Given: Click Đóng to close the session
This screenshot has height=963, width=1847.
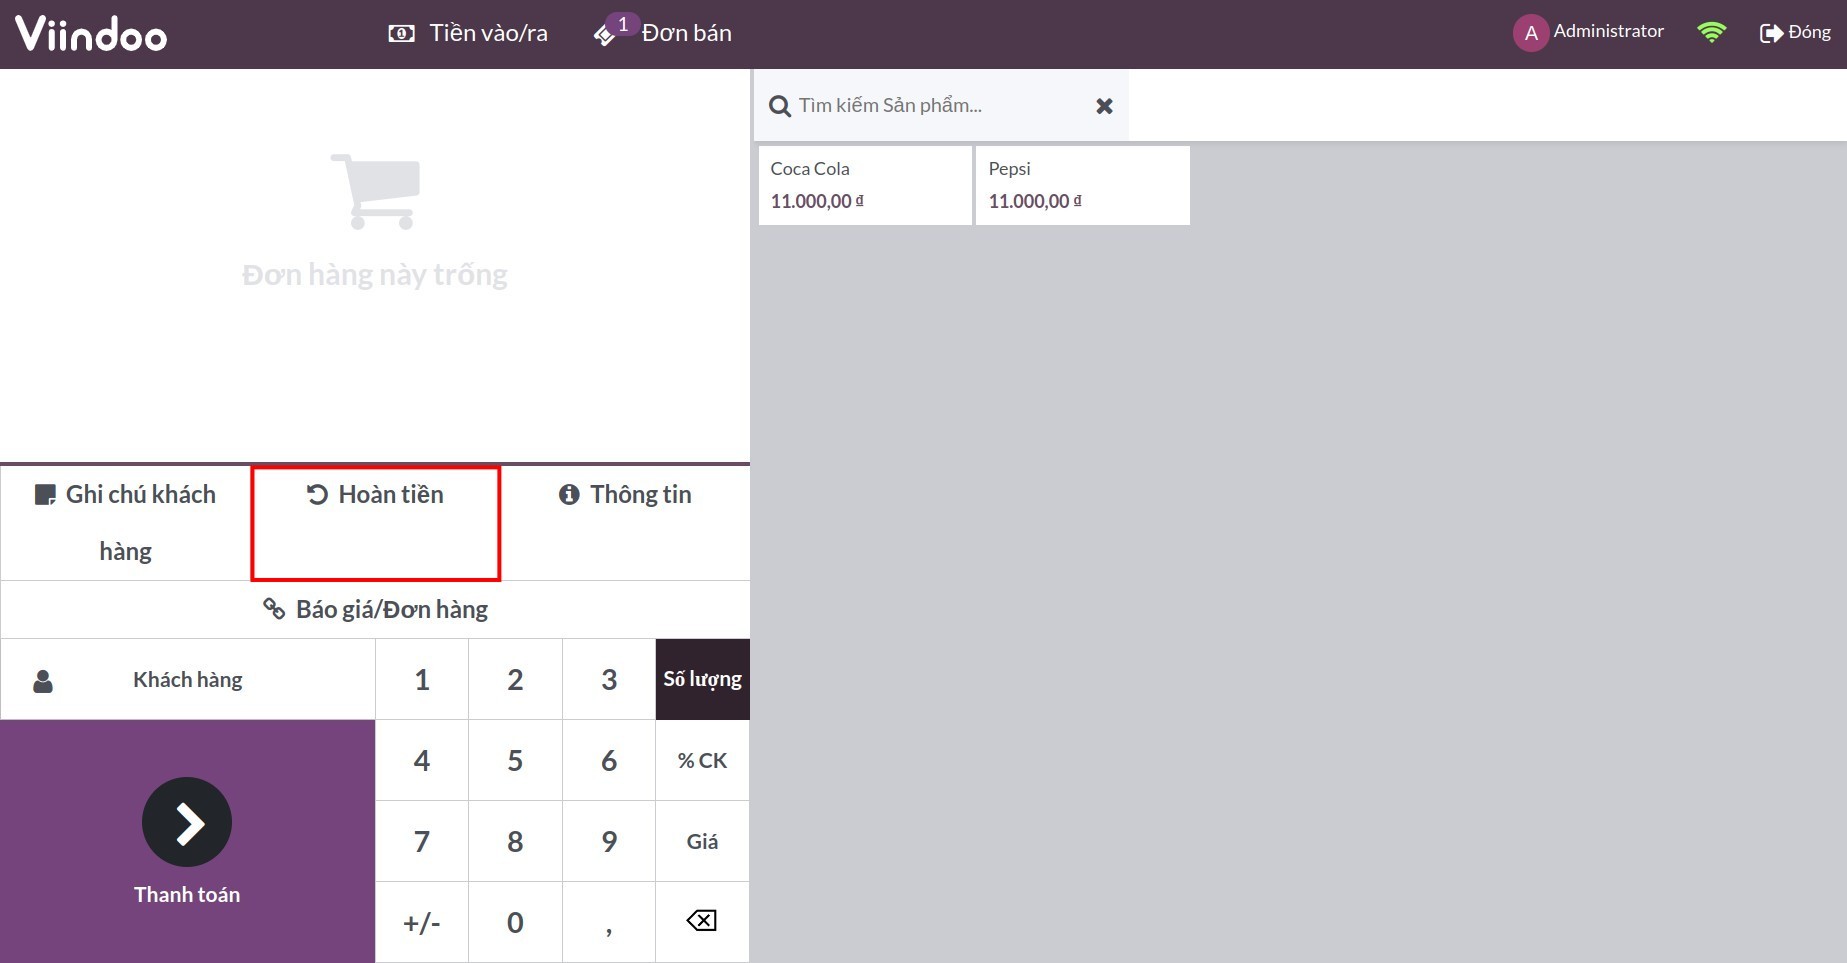Looking at the screenshot, I should point(1795,33).
